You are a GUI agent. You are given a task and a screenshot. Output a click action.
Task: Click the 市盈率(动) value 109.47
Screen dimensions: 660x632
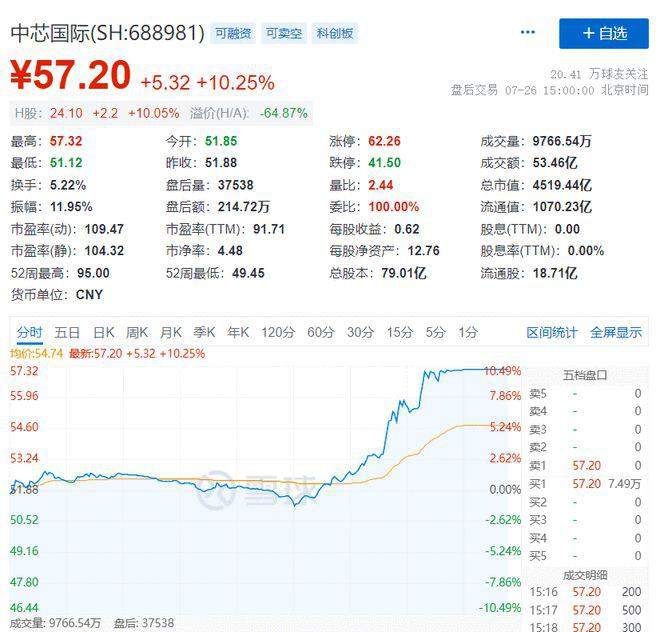point(104,229)
